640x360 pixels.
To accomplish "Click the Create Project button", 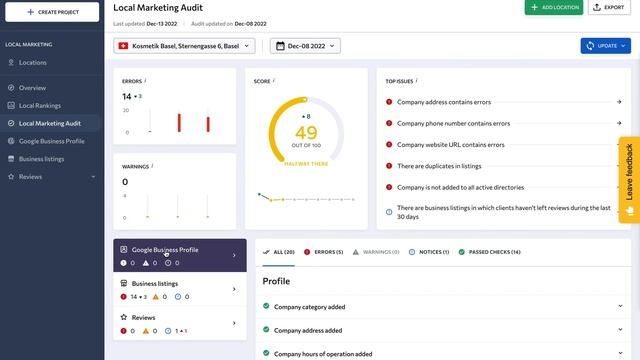I will point(52,12).
